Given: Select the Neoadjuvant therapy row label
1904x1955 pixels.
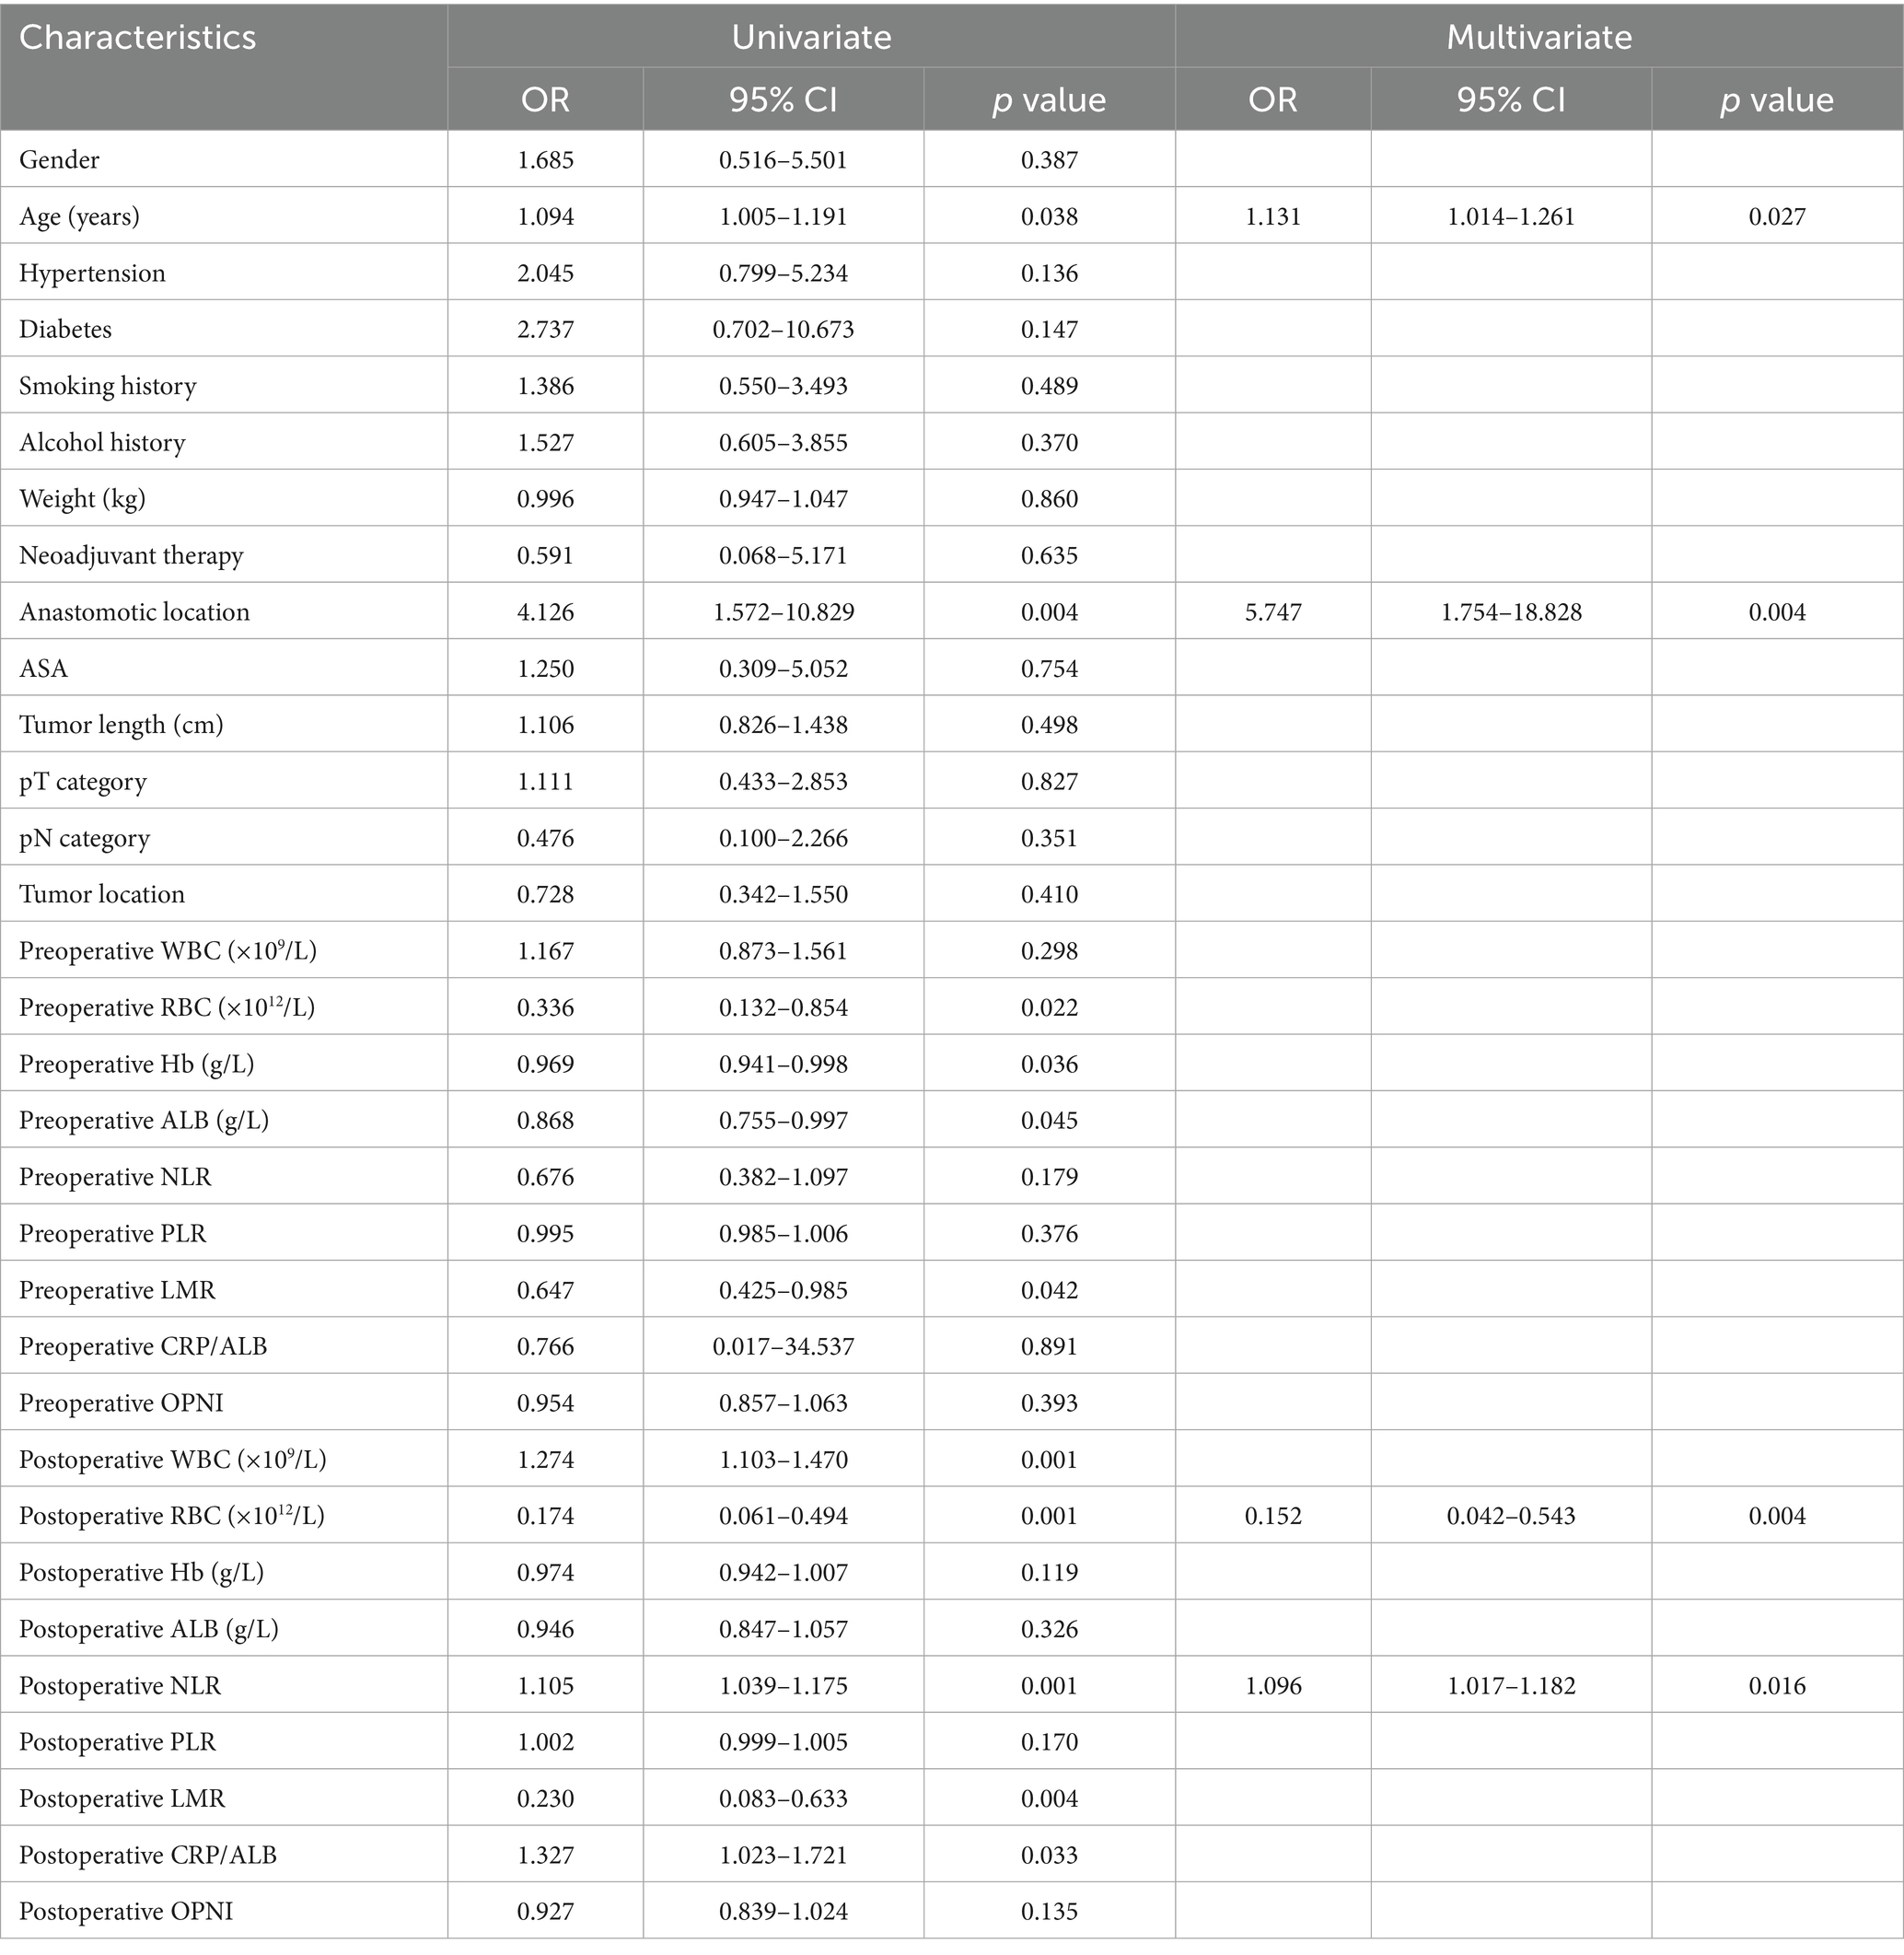Looking at the screenshot, I should (x=131, y=556).
